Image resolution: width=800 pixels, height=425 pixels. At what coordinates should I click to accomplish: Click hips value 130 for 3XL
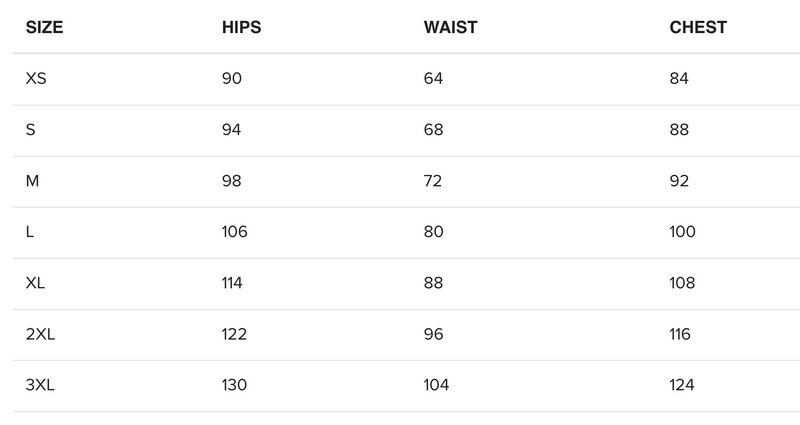point(235,385)
